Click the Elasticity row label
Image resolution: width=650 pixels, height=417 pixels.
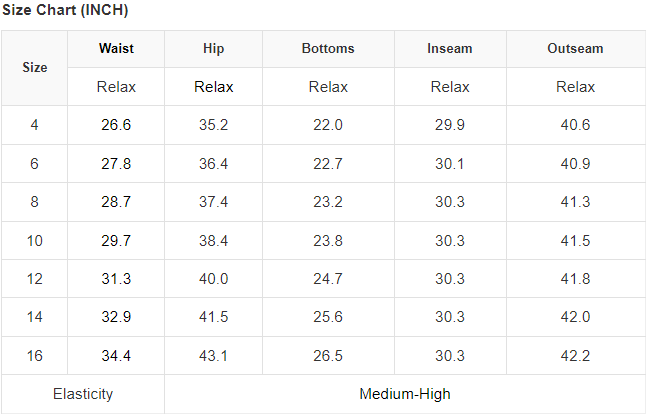click(83, 394)
